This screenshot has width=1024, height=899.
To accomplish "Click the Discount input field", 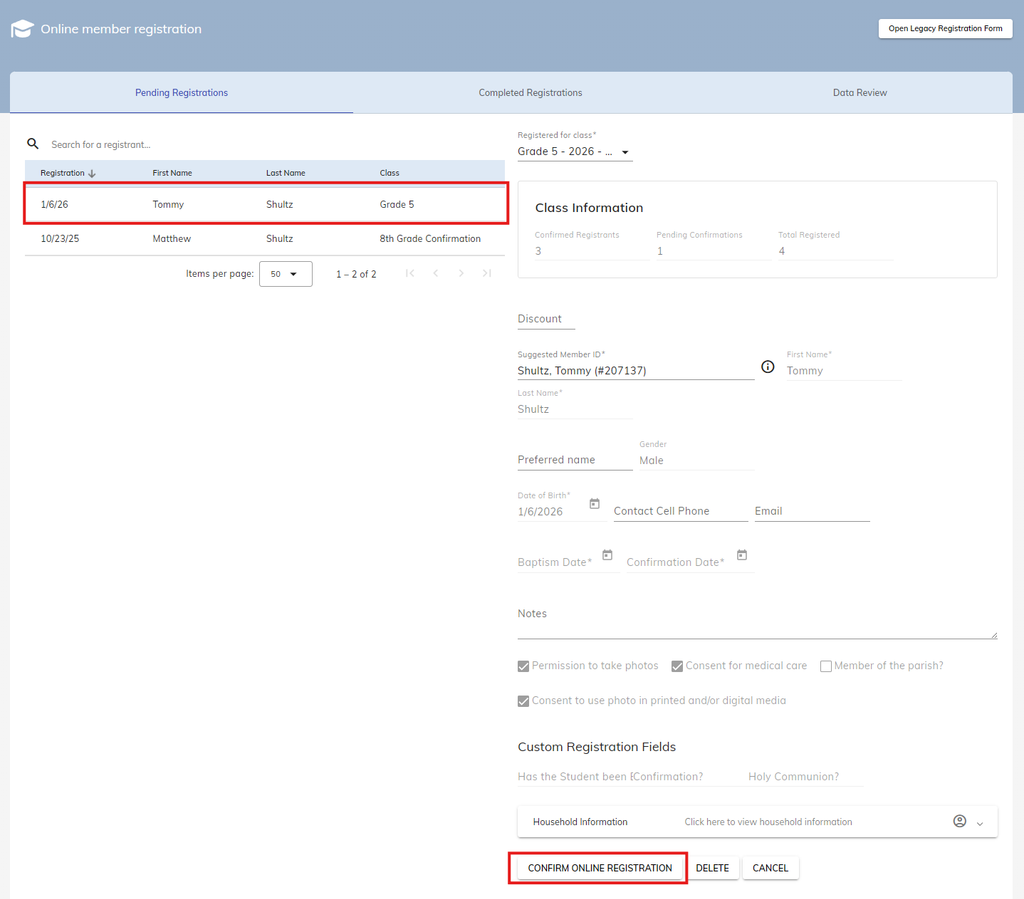I will (x=546, y=319).
